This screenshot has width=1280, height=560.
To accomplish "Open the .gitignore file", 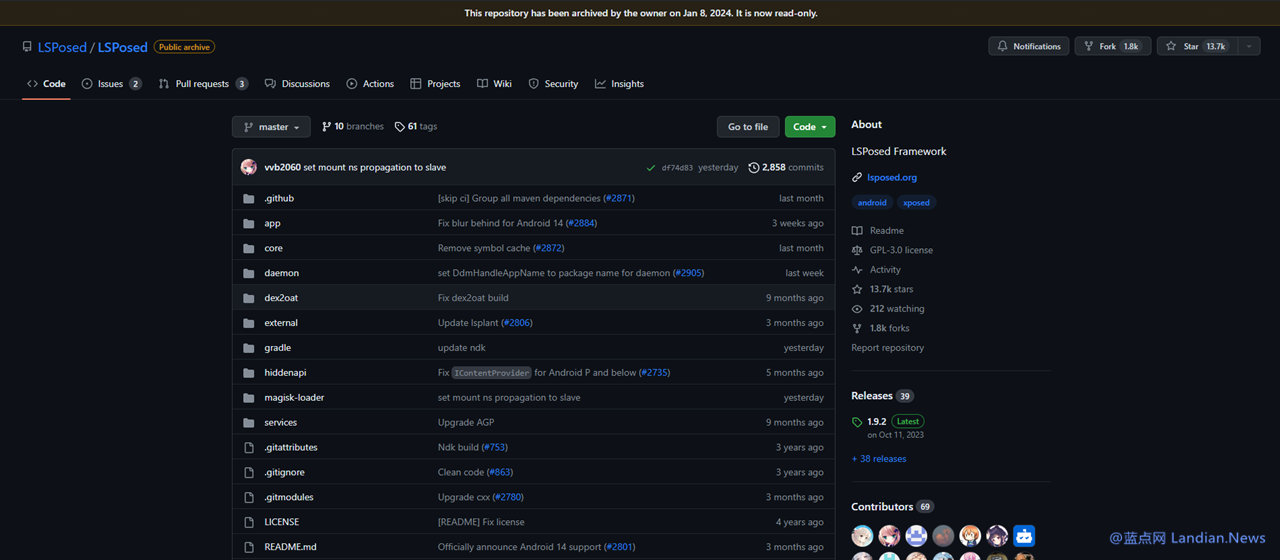I will [x=284, y=472].
